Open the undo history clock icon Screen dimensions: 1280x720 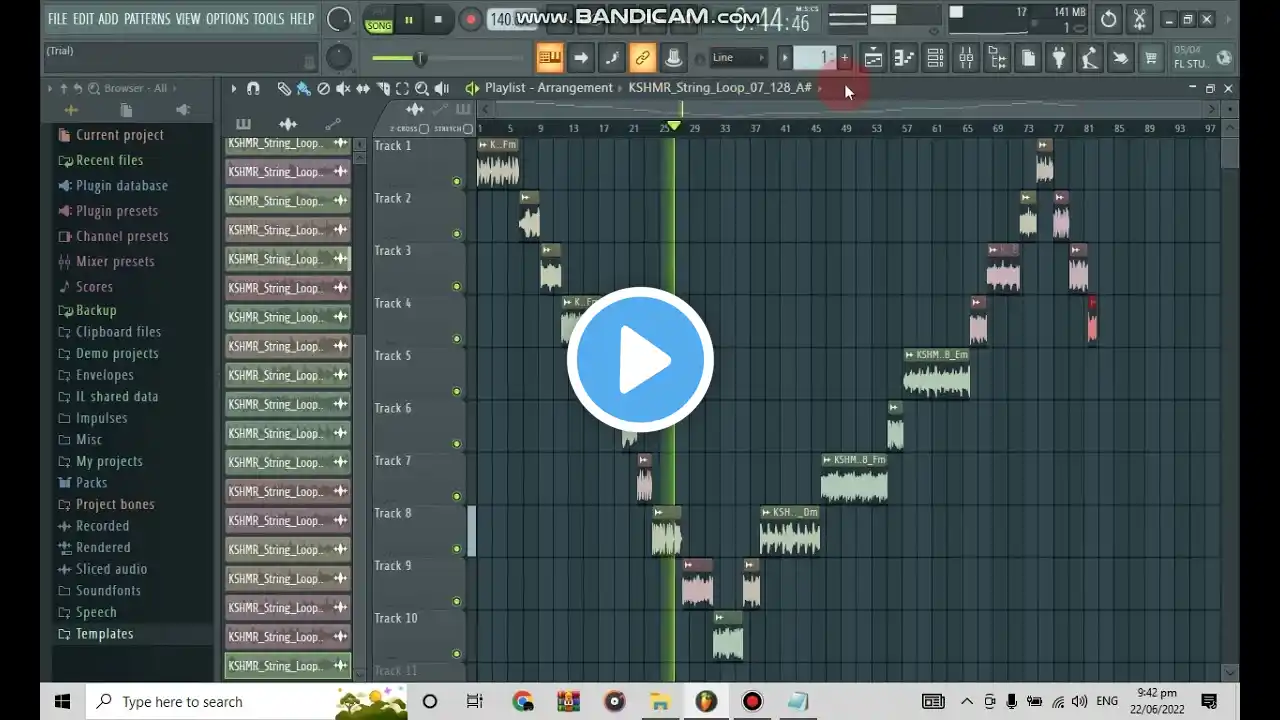click(x=1108, y=19)
